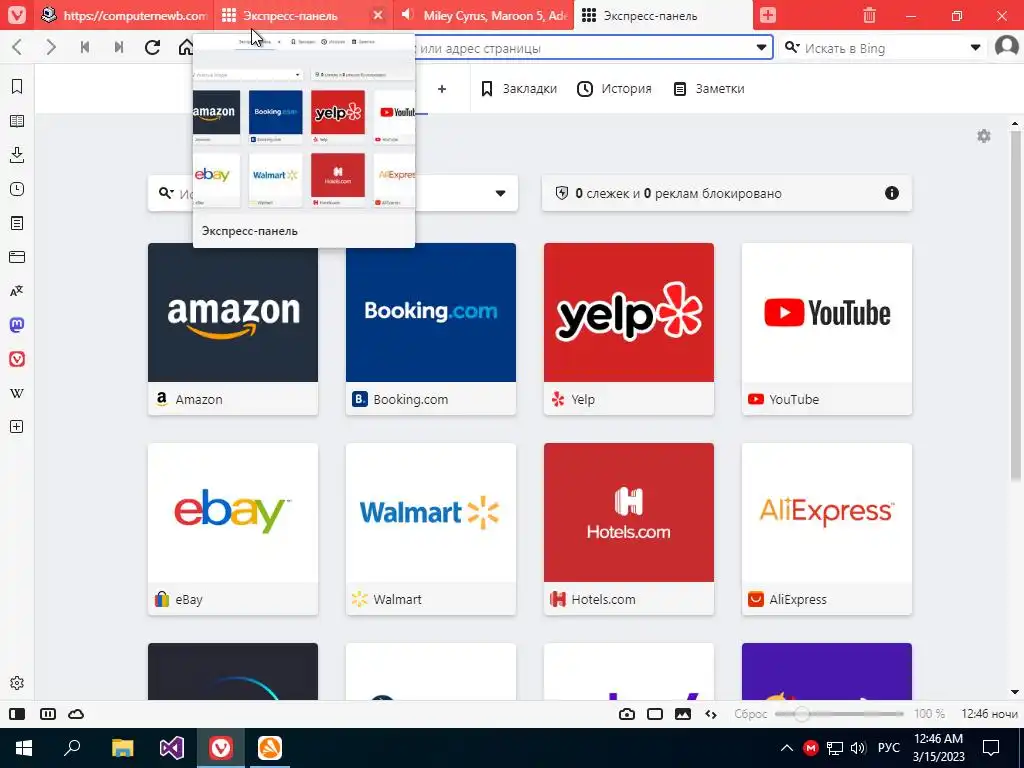Image resolution: width=1024 pixels, height=768 pixels.
Task: Toggle tab tiling in status bar
Action: coord(48,714)
